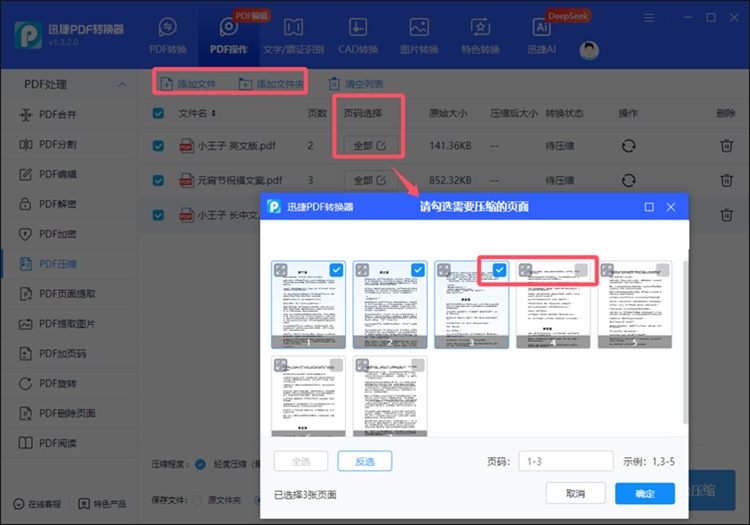The image size is (750, 525).
Task: Check page 5 thumbnail checkbox
Action: click(x=662, y=270)
